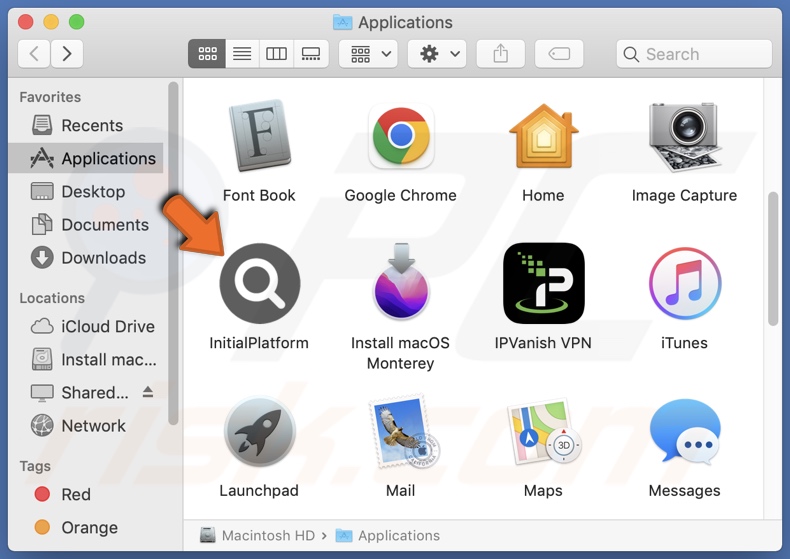Select Applications in the sidebar

coord(86,159)
